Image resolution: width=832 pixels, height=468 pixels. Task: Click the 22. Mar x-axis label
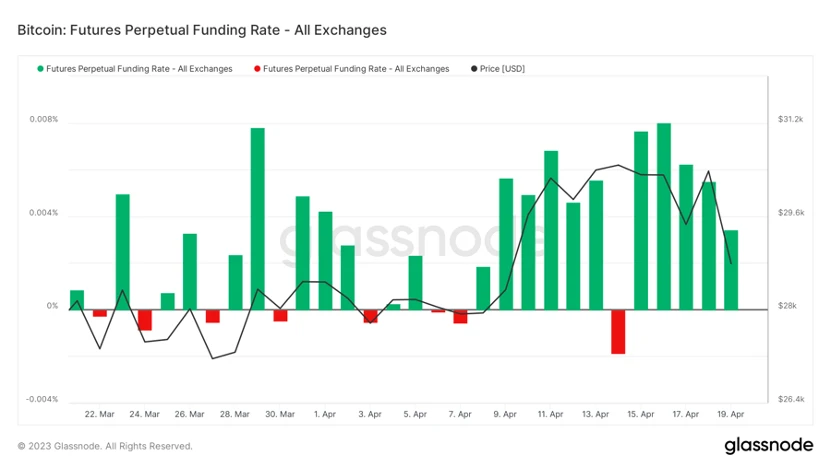tap(99, 414)
